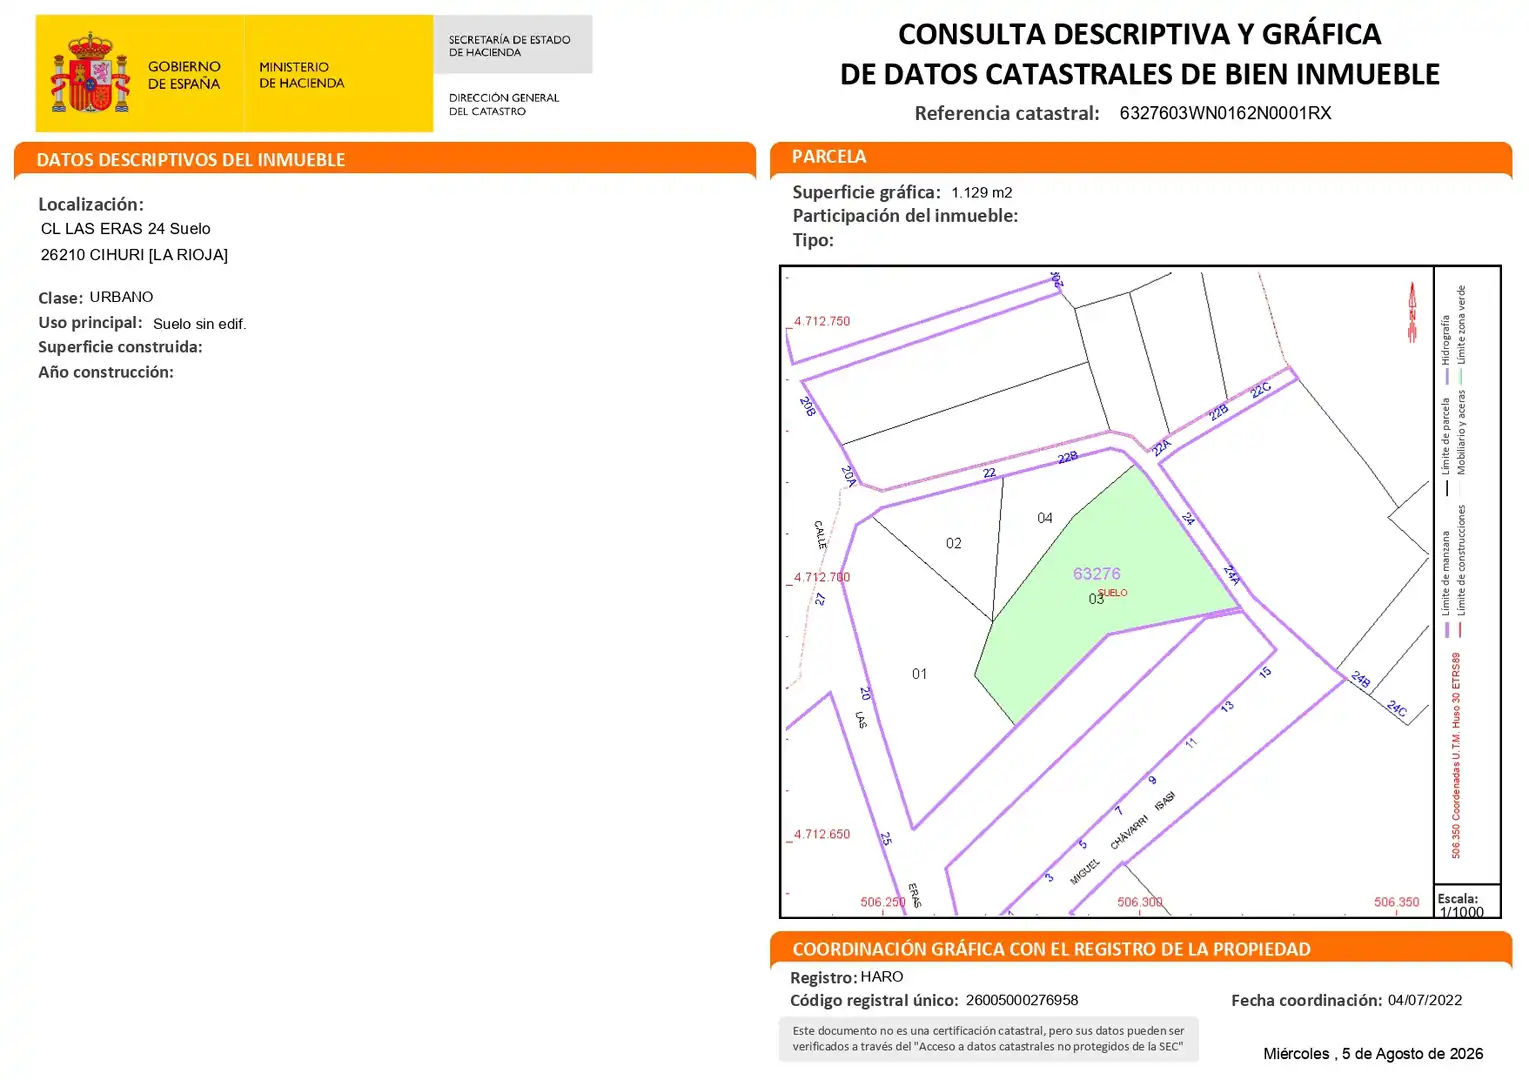Click the CHAVARRI street name label
Viewport: 1529px width, 1080px height.
click(x=1129, y=832)
